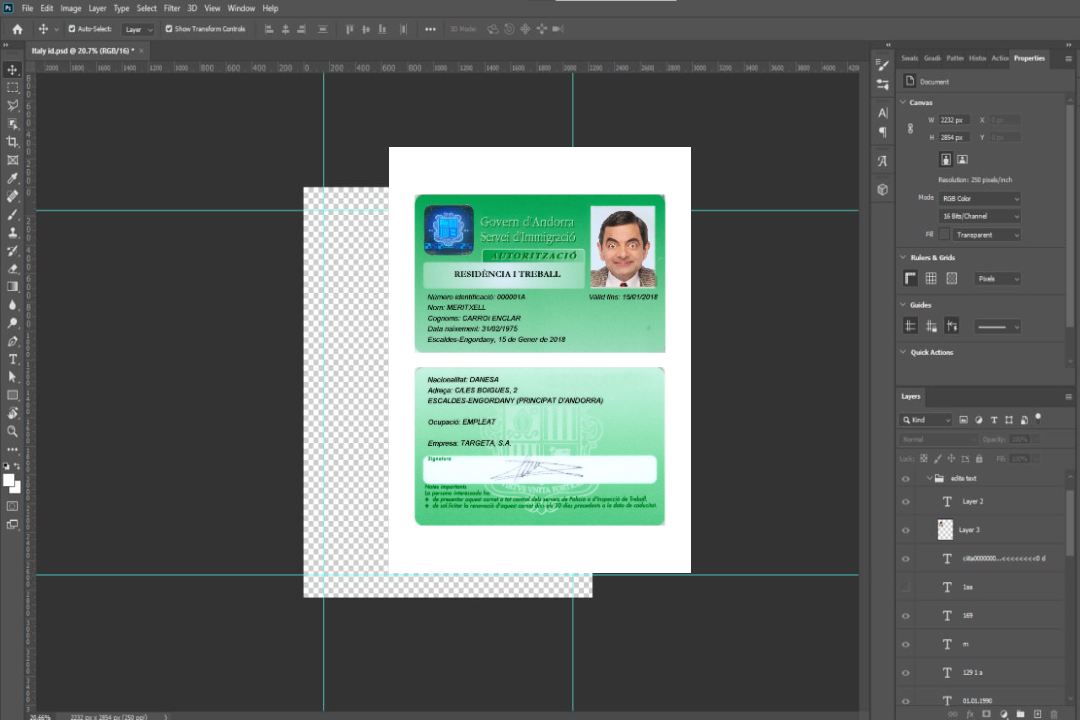Create a new layer with the plus icon
This screenshot has height=720, width=1080.
pyautogui.click(x=1037, y=713)
